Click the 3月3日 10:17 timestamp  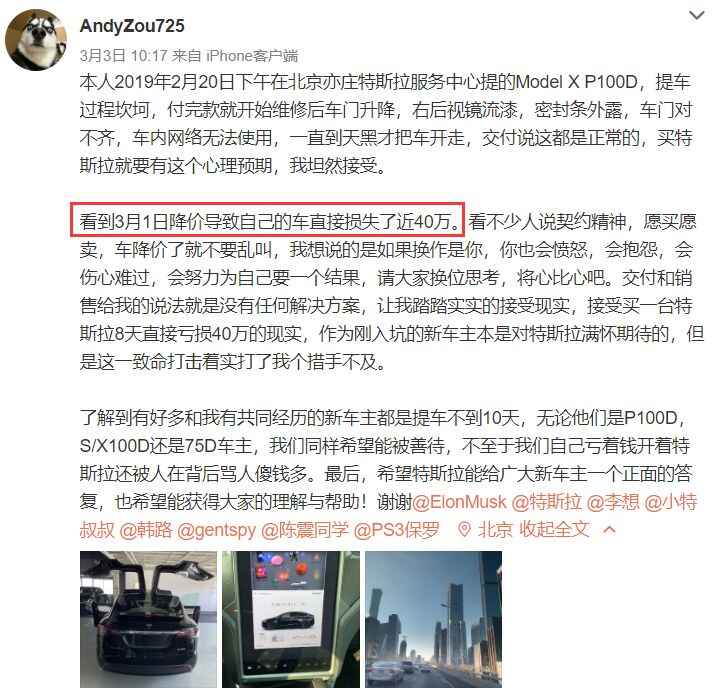coord(123,56)
